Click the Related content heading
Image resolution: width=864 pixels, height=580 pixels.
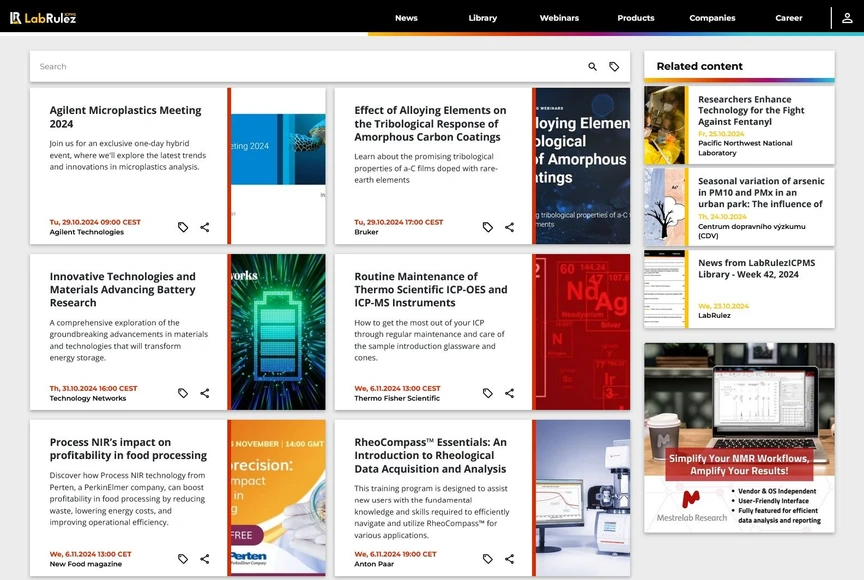click(699, 66)
